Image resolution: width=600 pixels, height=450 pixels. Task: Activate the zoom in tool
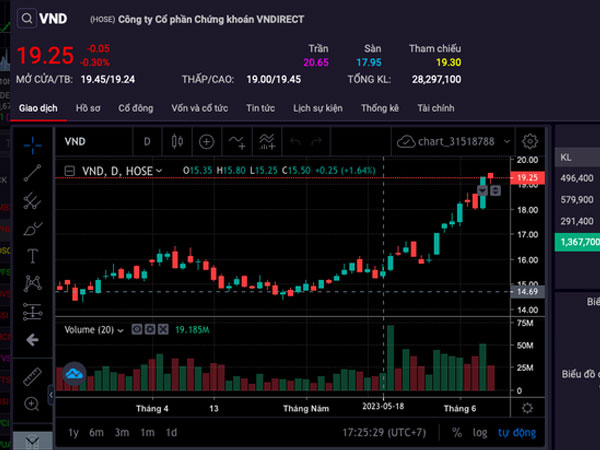32,404
